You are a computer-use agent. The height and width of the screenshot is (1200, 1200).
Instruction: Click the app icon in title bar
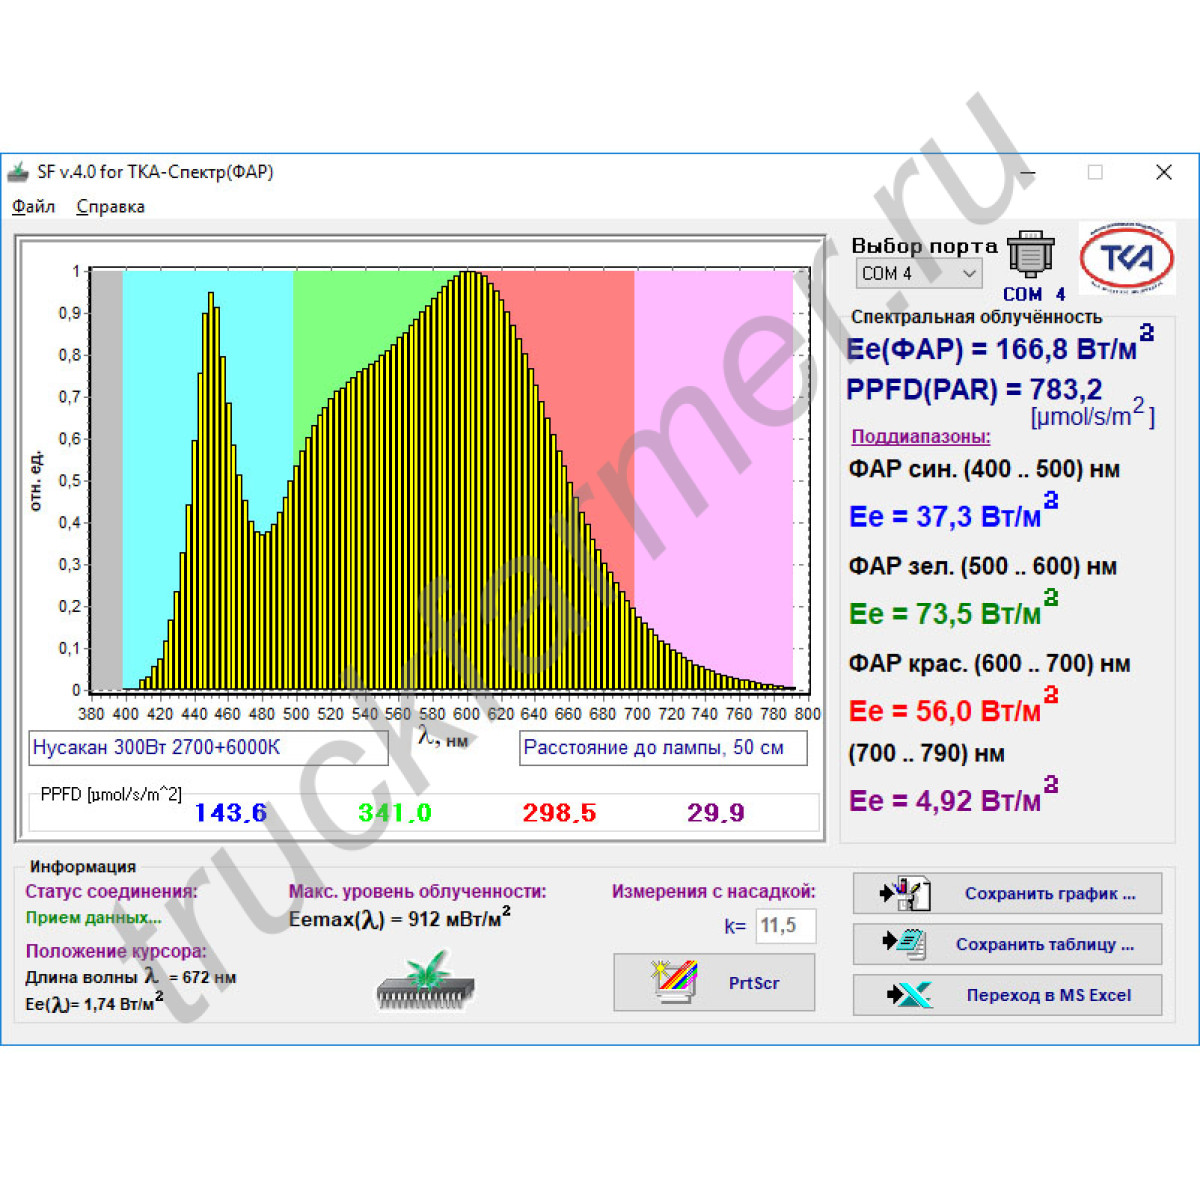click(18, 172)
